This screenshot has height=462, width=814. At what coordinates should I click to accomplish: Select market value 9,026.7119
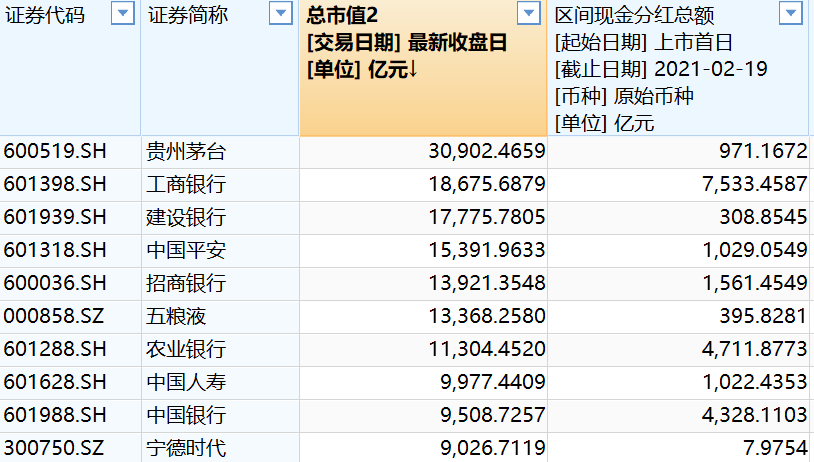pyautogui.click(x=424, y=447)
